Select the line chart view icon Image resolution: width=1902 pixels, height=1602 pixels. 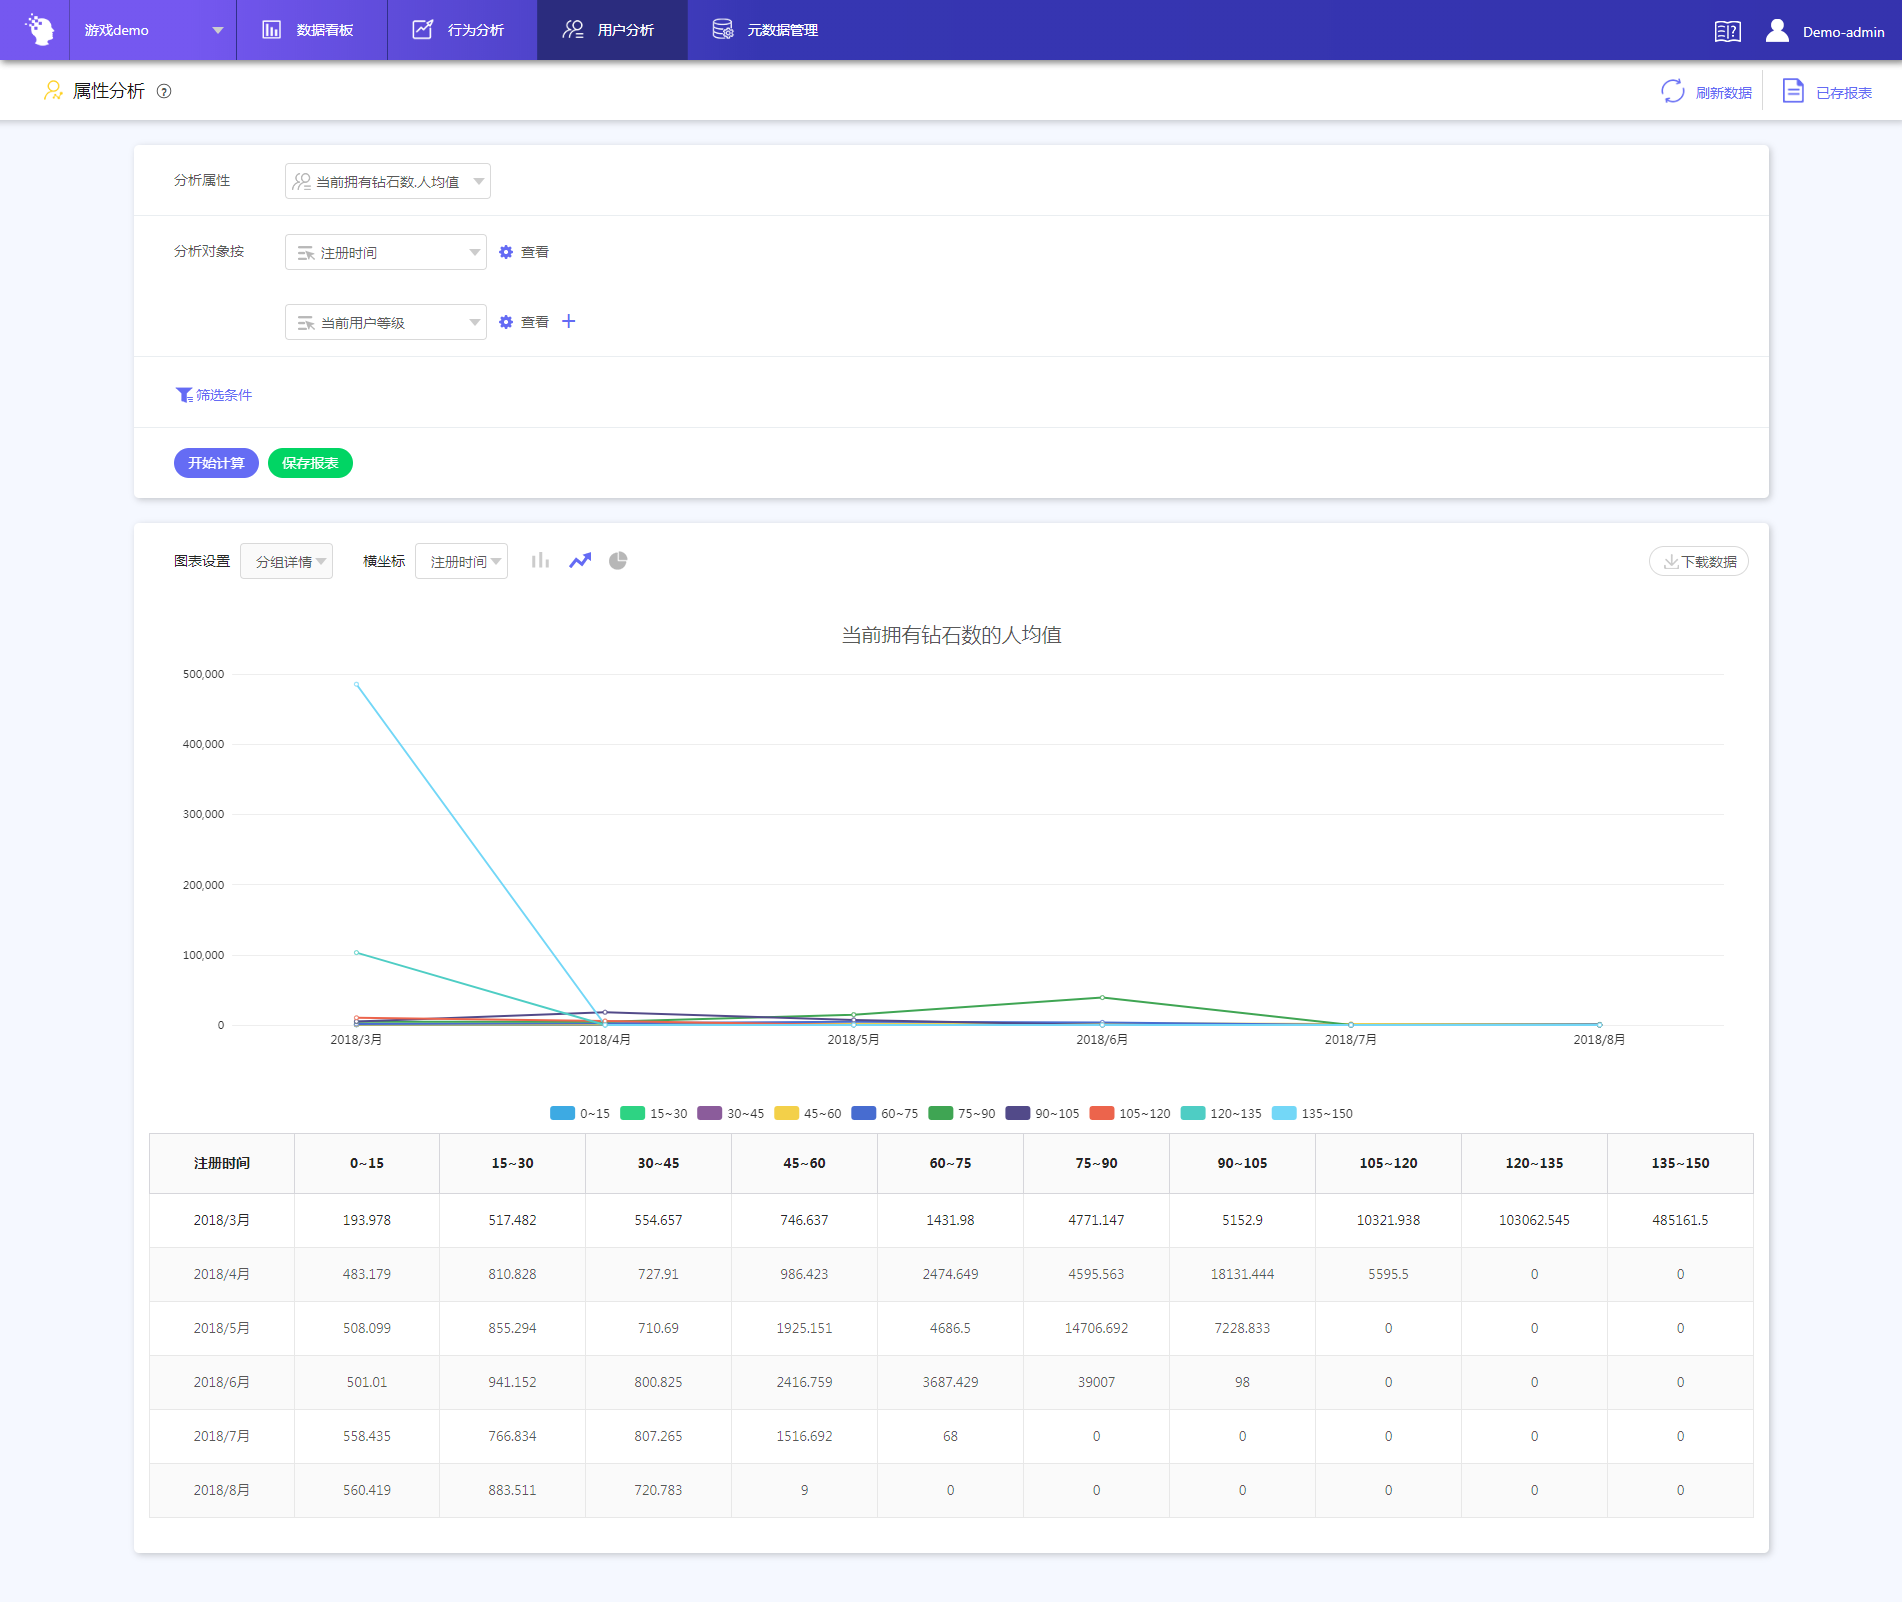(580, 561)
